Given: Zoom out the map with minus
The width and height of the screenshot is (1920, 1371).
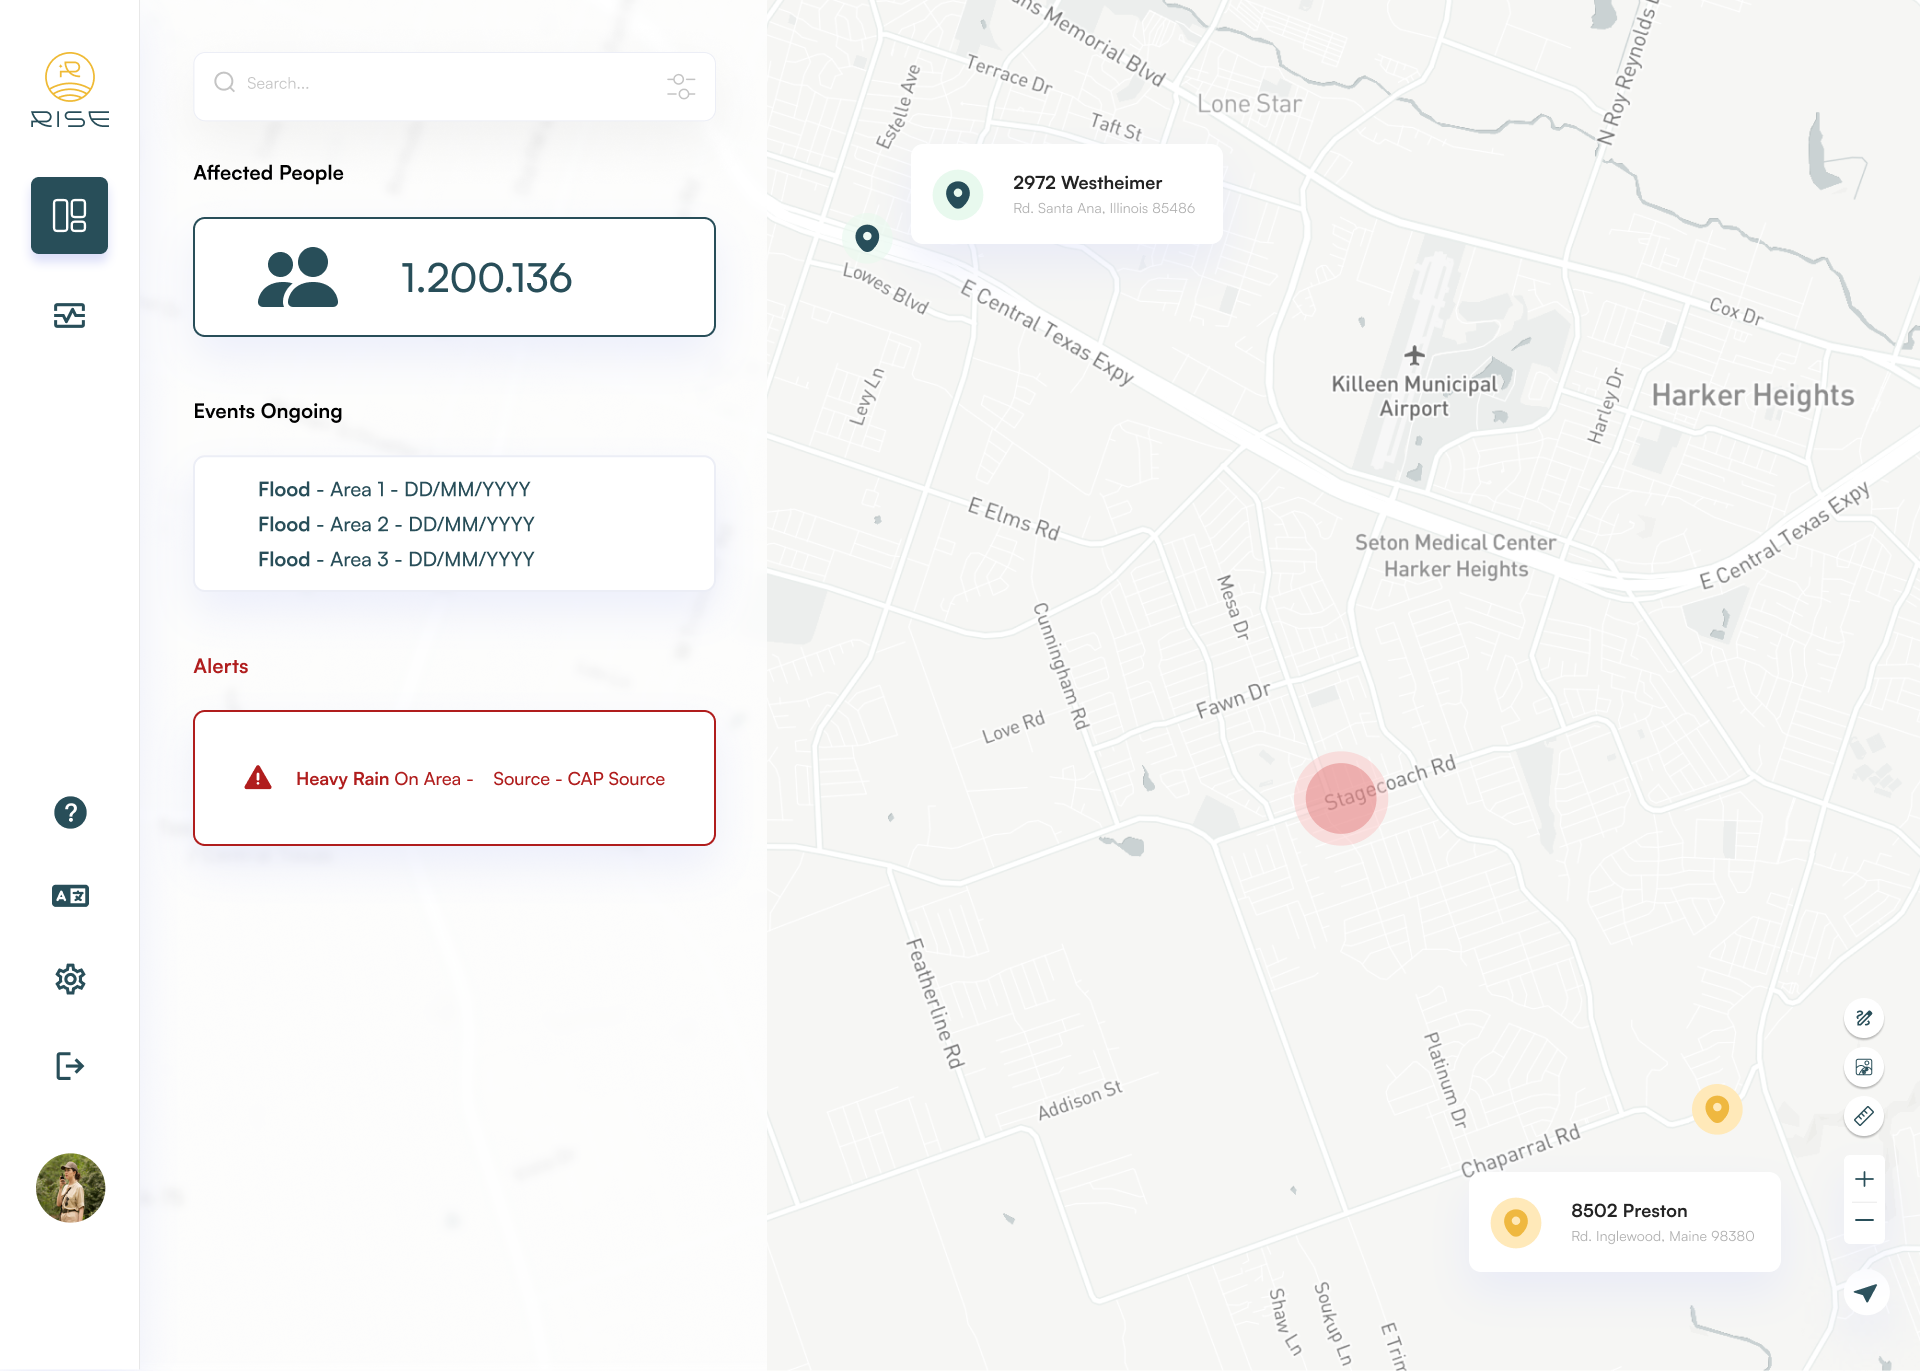Looking at the screenshot, I should (x=1864, y=1220).
